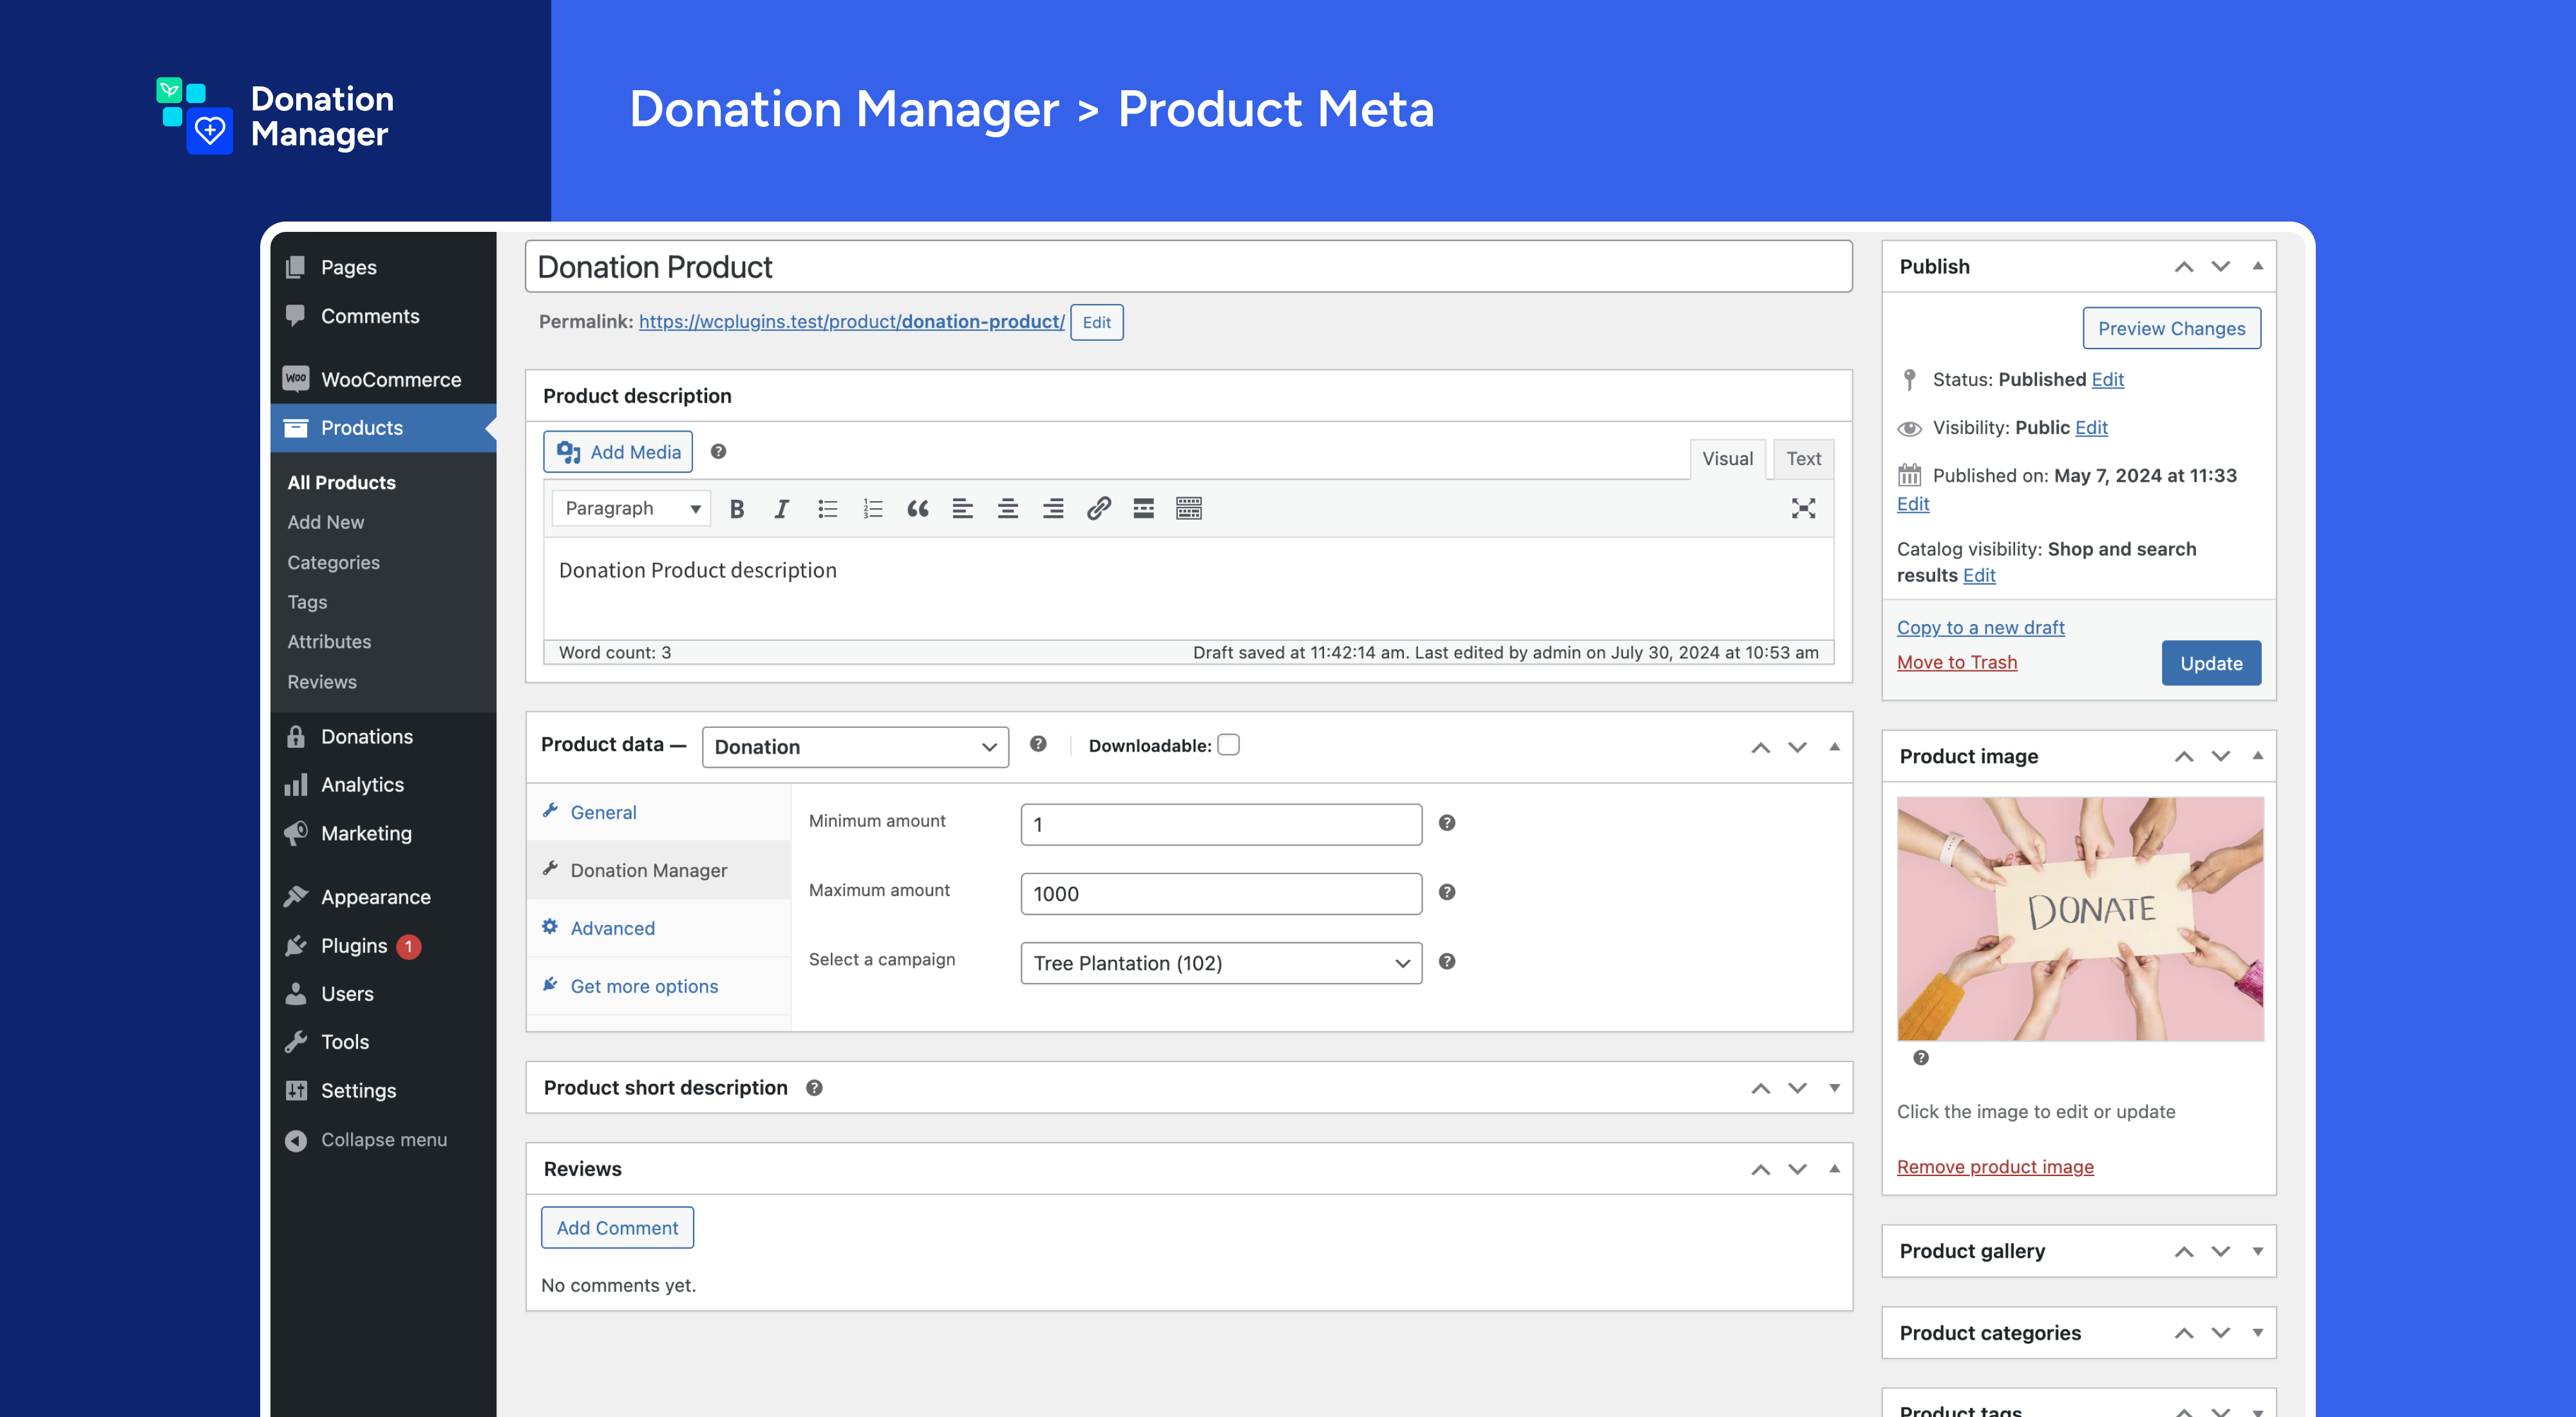Image resolution: width=2576 pixels, height=1417 pixels.
Task: Show help for Maximum amount
Action: pos(1446,892)
